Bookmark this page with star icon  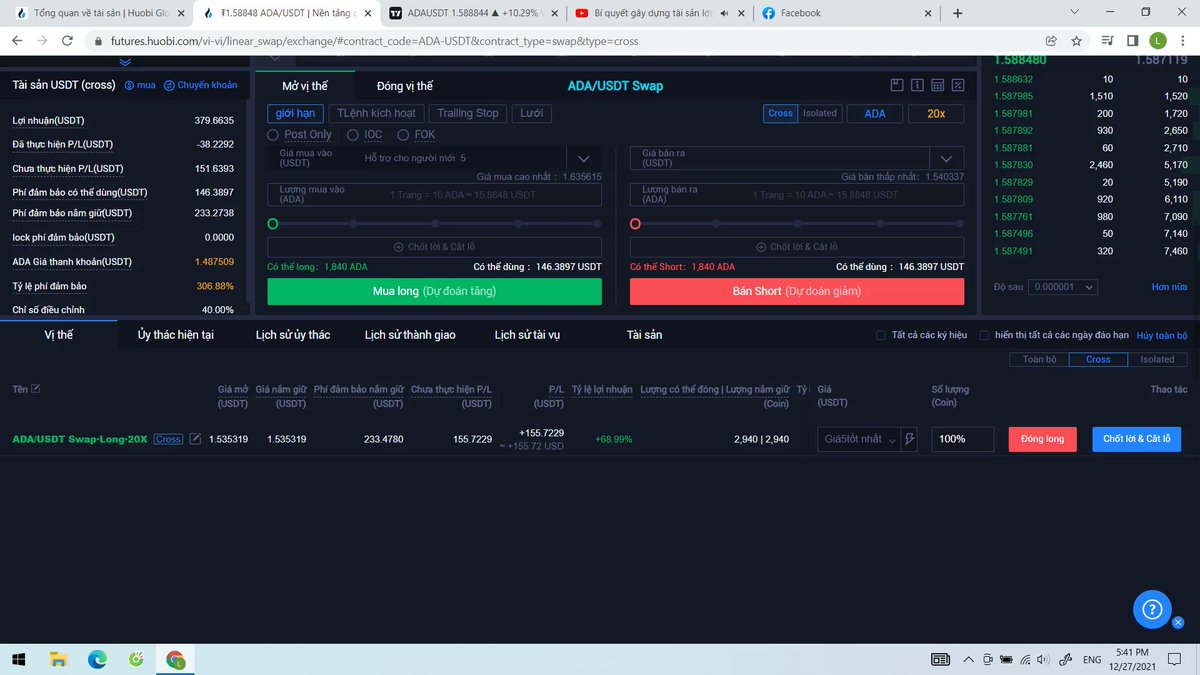(x=1076, y=41)
